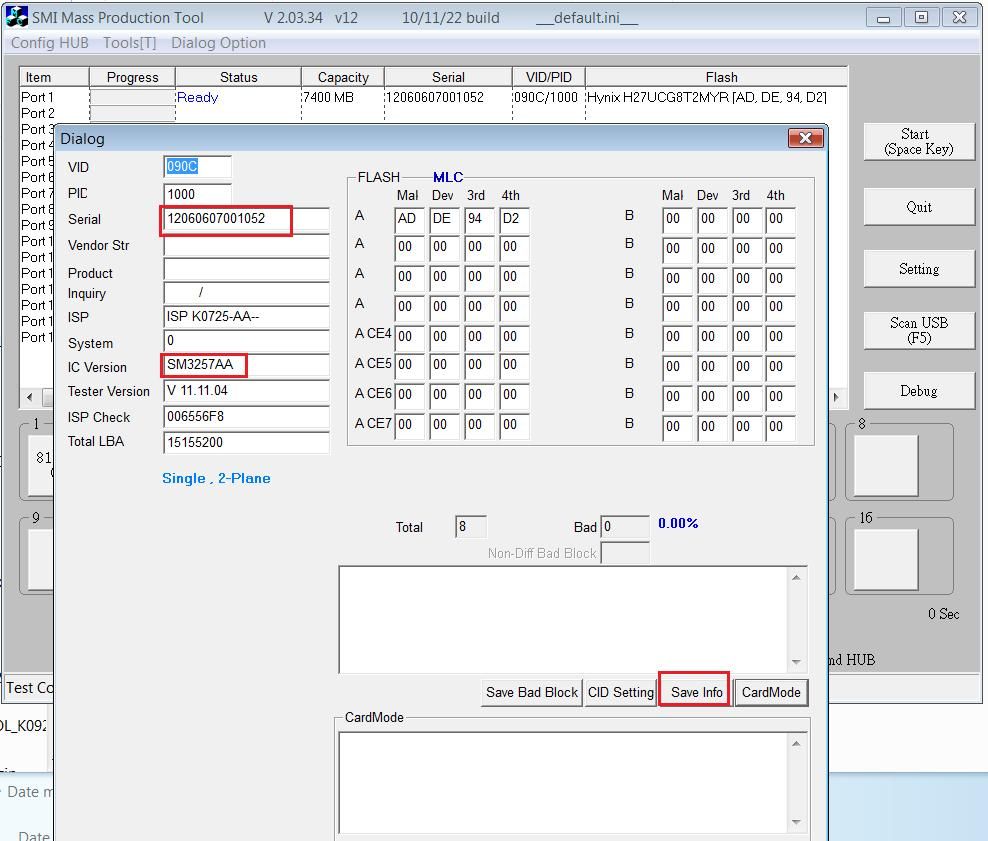Screen dimensions: 988x841
Task: Click the Save Info button
Action: pyautogui.click(x=696, y=692)
